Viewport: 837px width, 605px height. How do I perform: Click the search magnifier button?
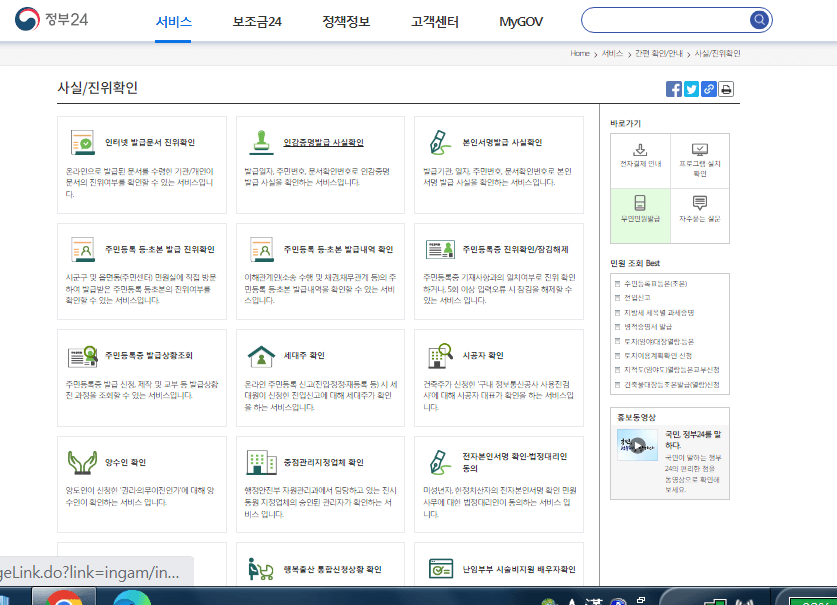[759, 20]
